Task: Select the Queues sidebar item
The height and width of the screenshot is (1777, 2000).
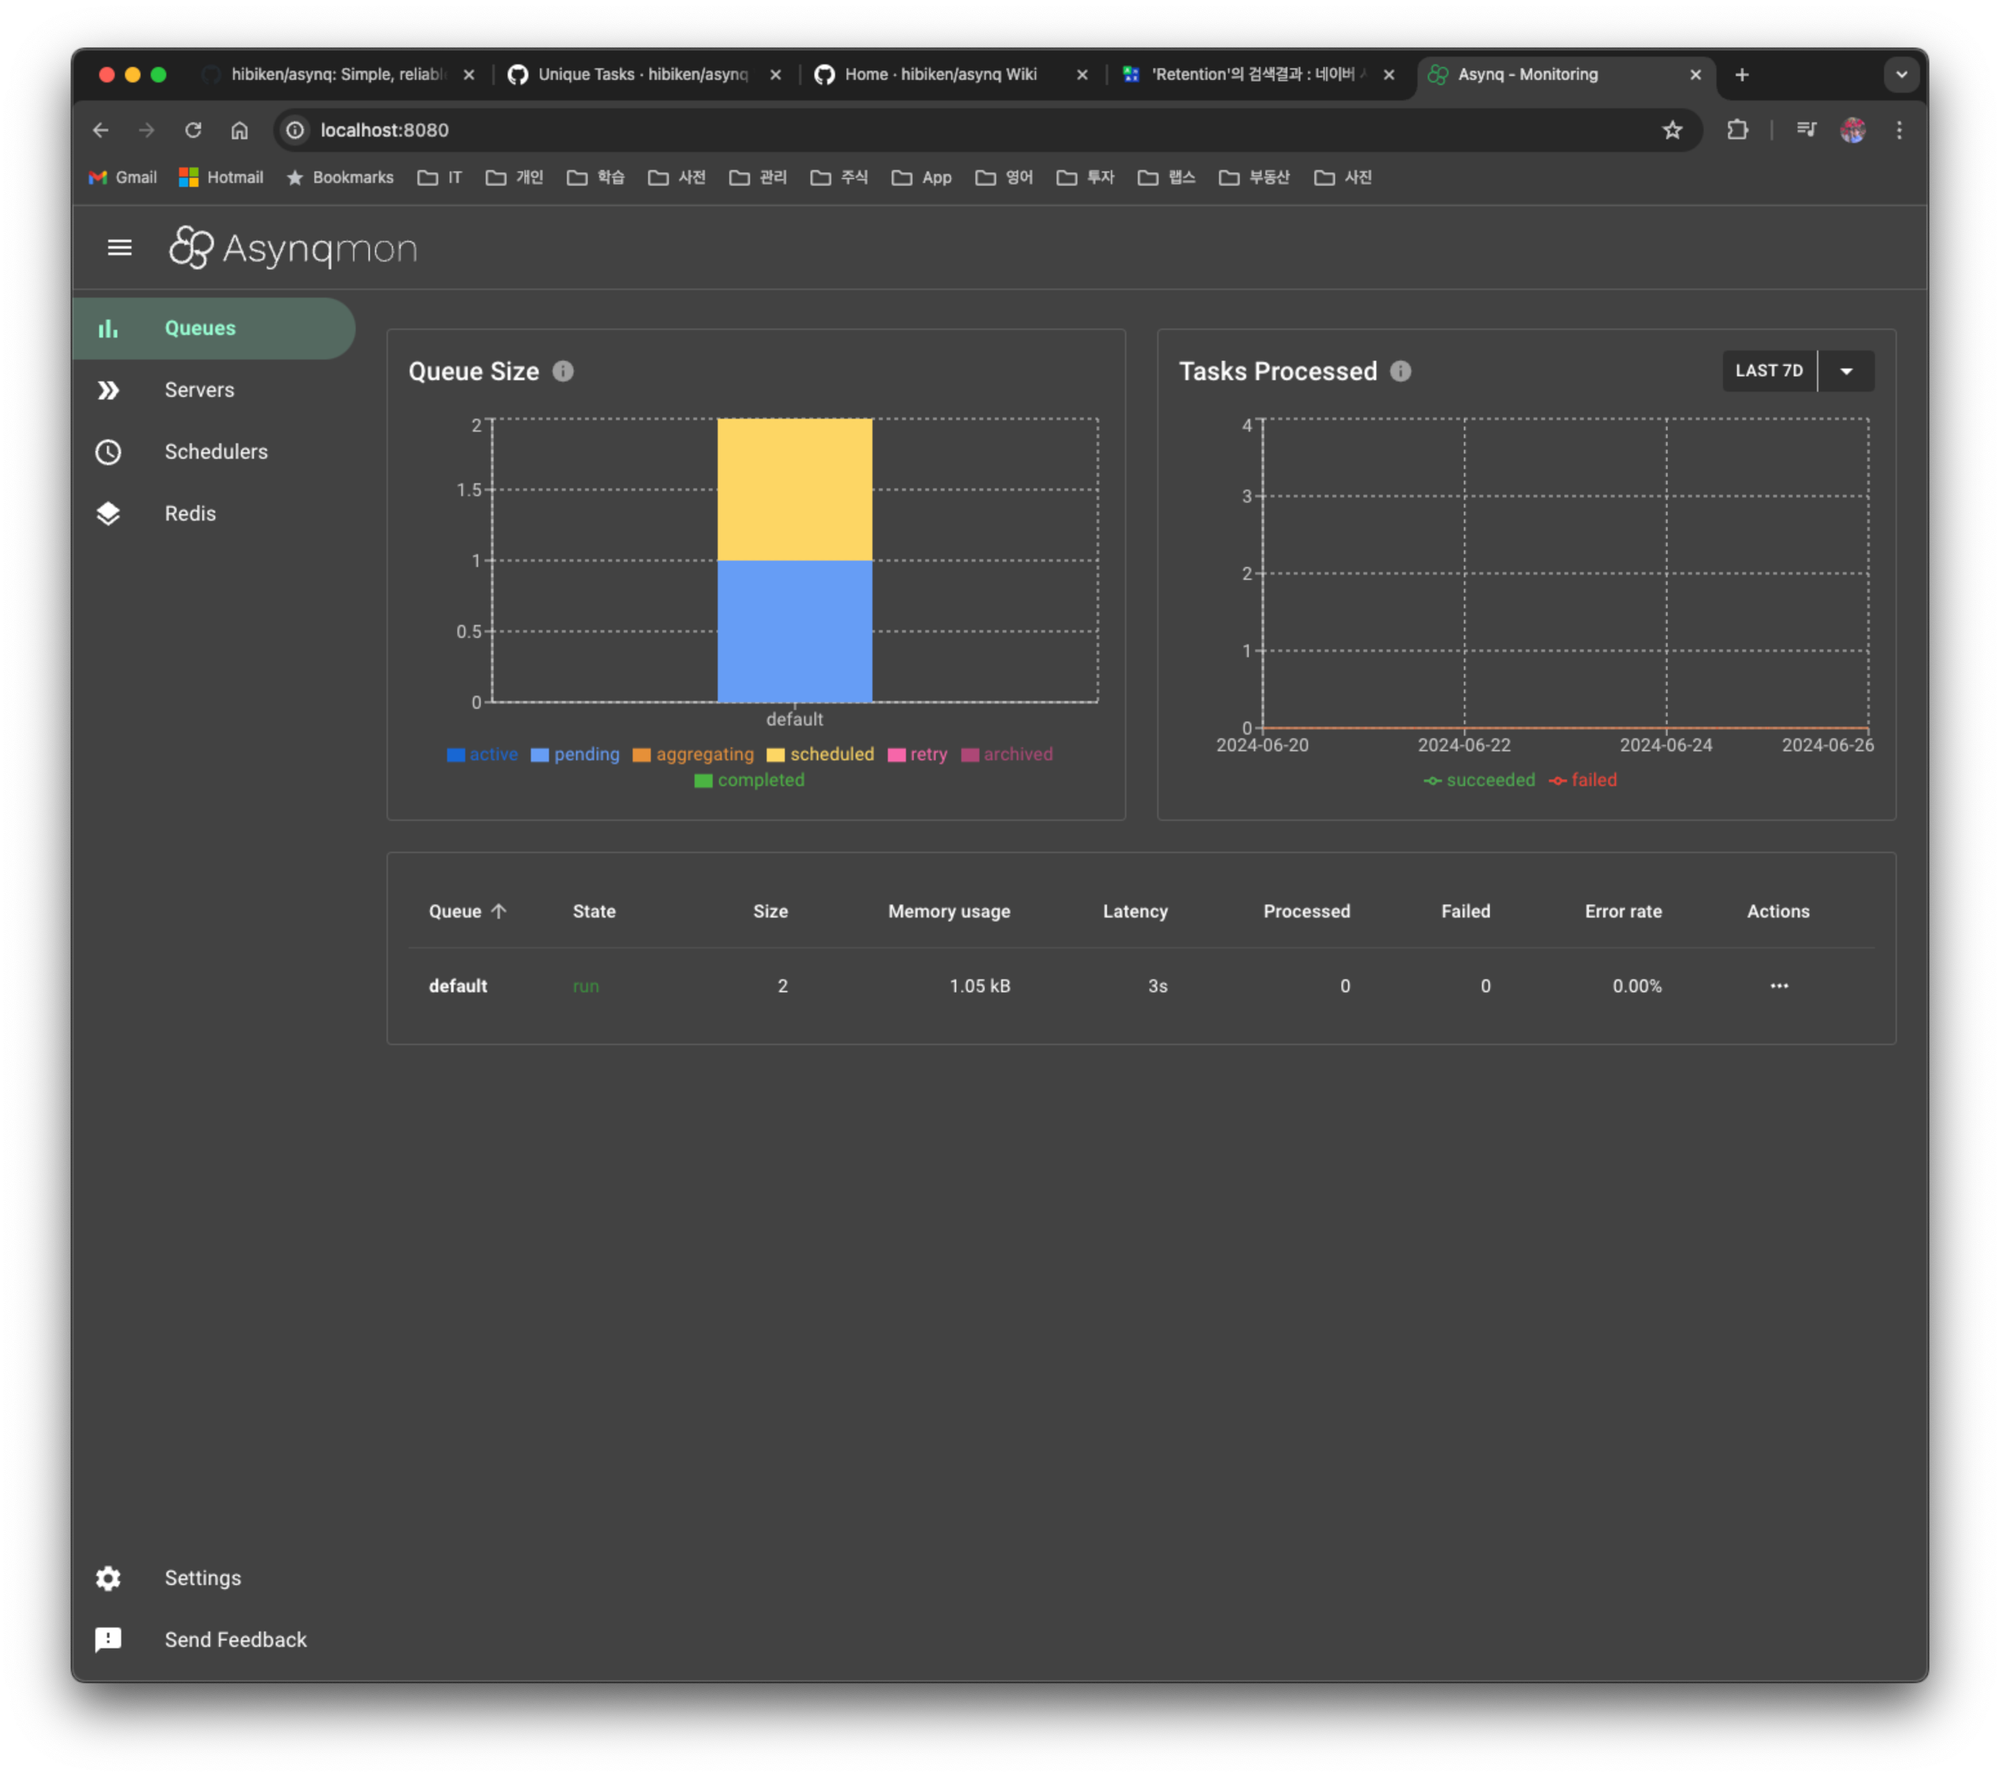Action: pyautogui.click(x=200, y=328)
